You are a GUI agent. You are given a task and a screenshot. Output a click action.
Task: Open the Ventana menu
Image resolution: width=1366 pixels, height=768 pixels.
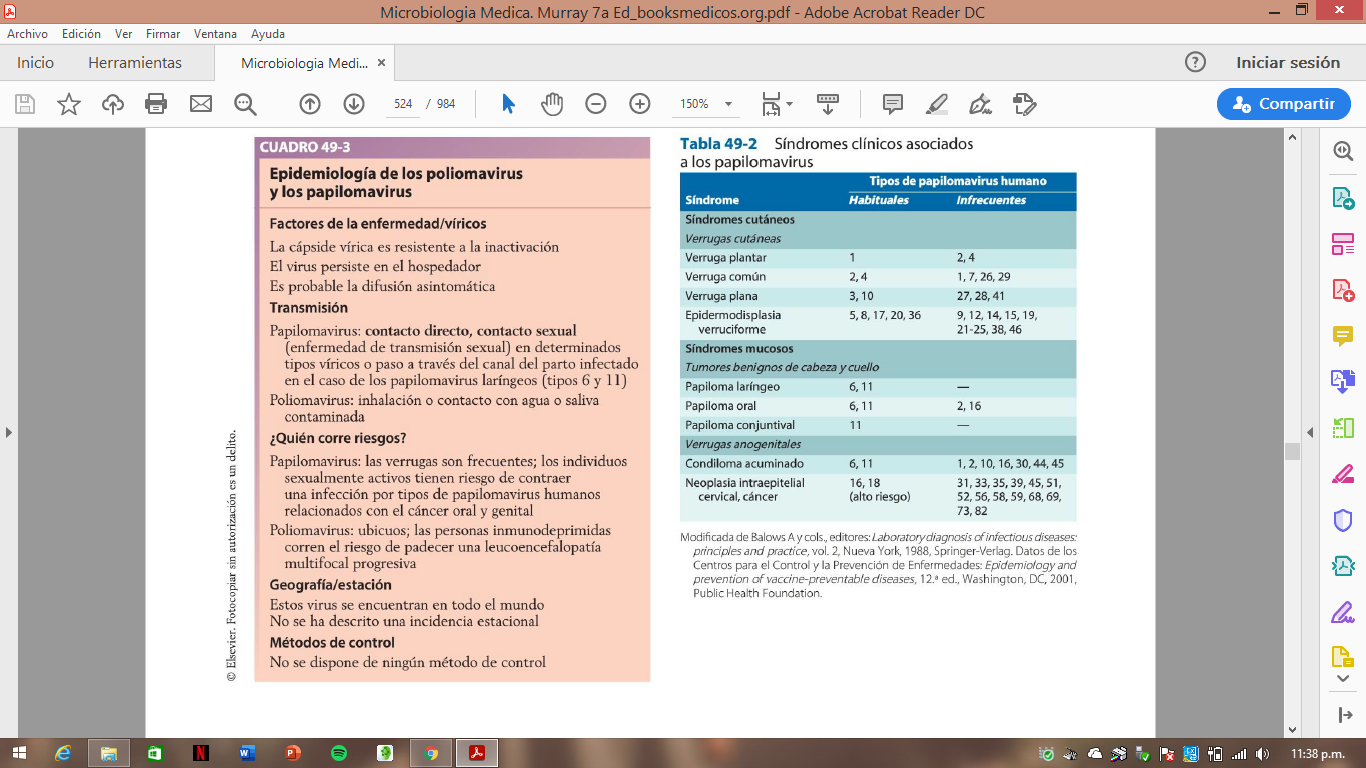(215, 33)
